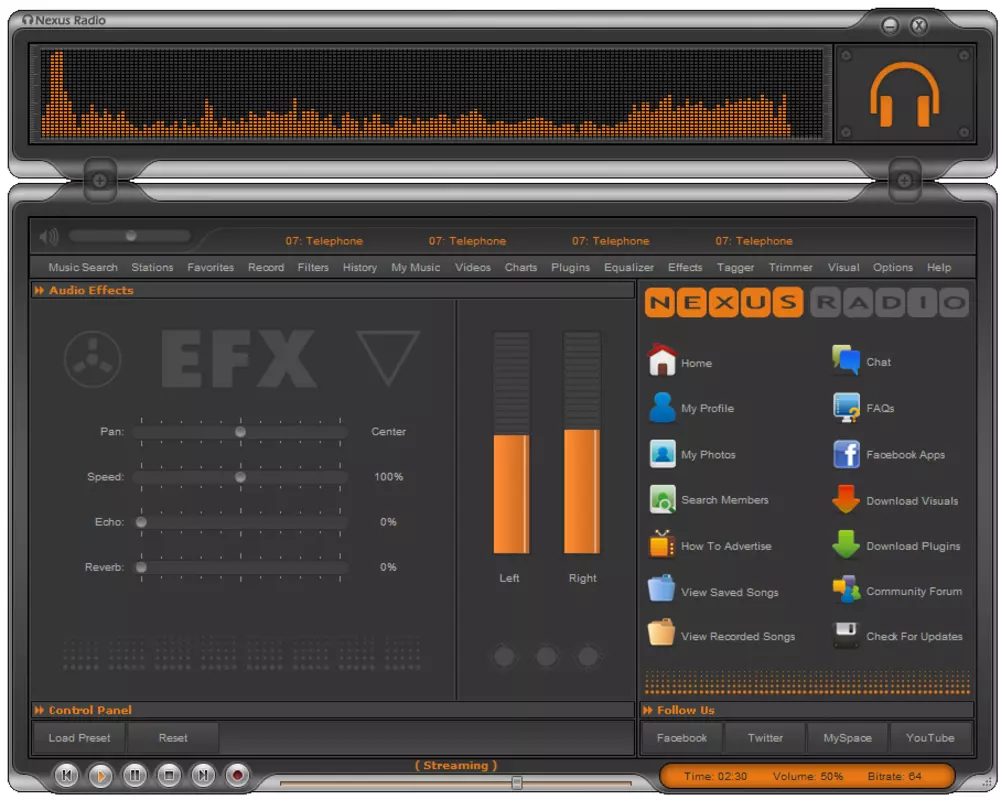Open the Record menu
Screen dimensions: 1001x800
pyautogui.click(x=266, y=268)
